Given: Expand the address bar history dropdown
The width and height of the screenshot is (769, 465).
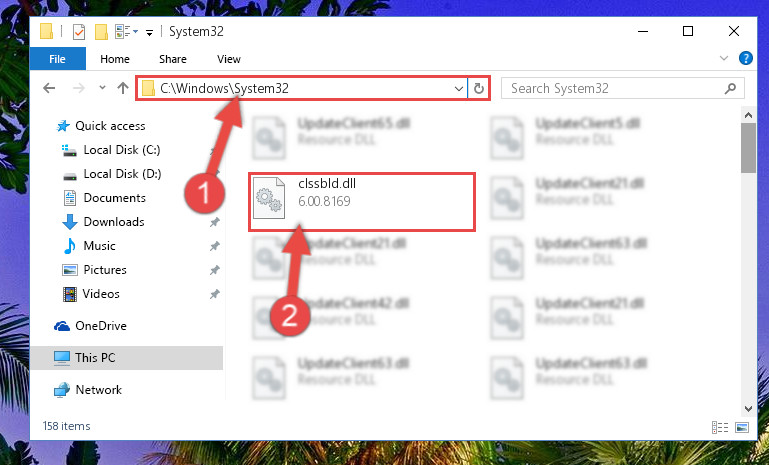Looking at the screenshot, I should point(459,89).
